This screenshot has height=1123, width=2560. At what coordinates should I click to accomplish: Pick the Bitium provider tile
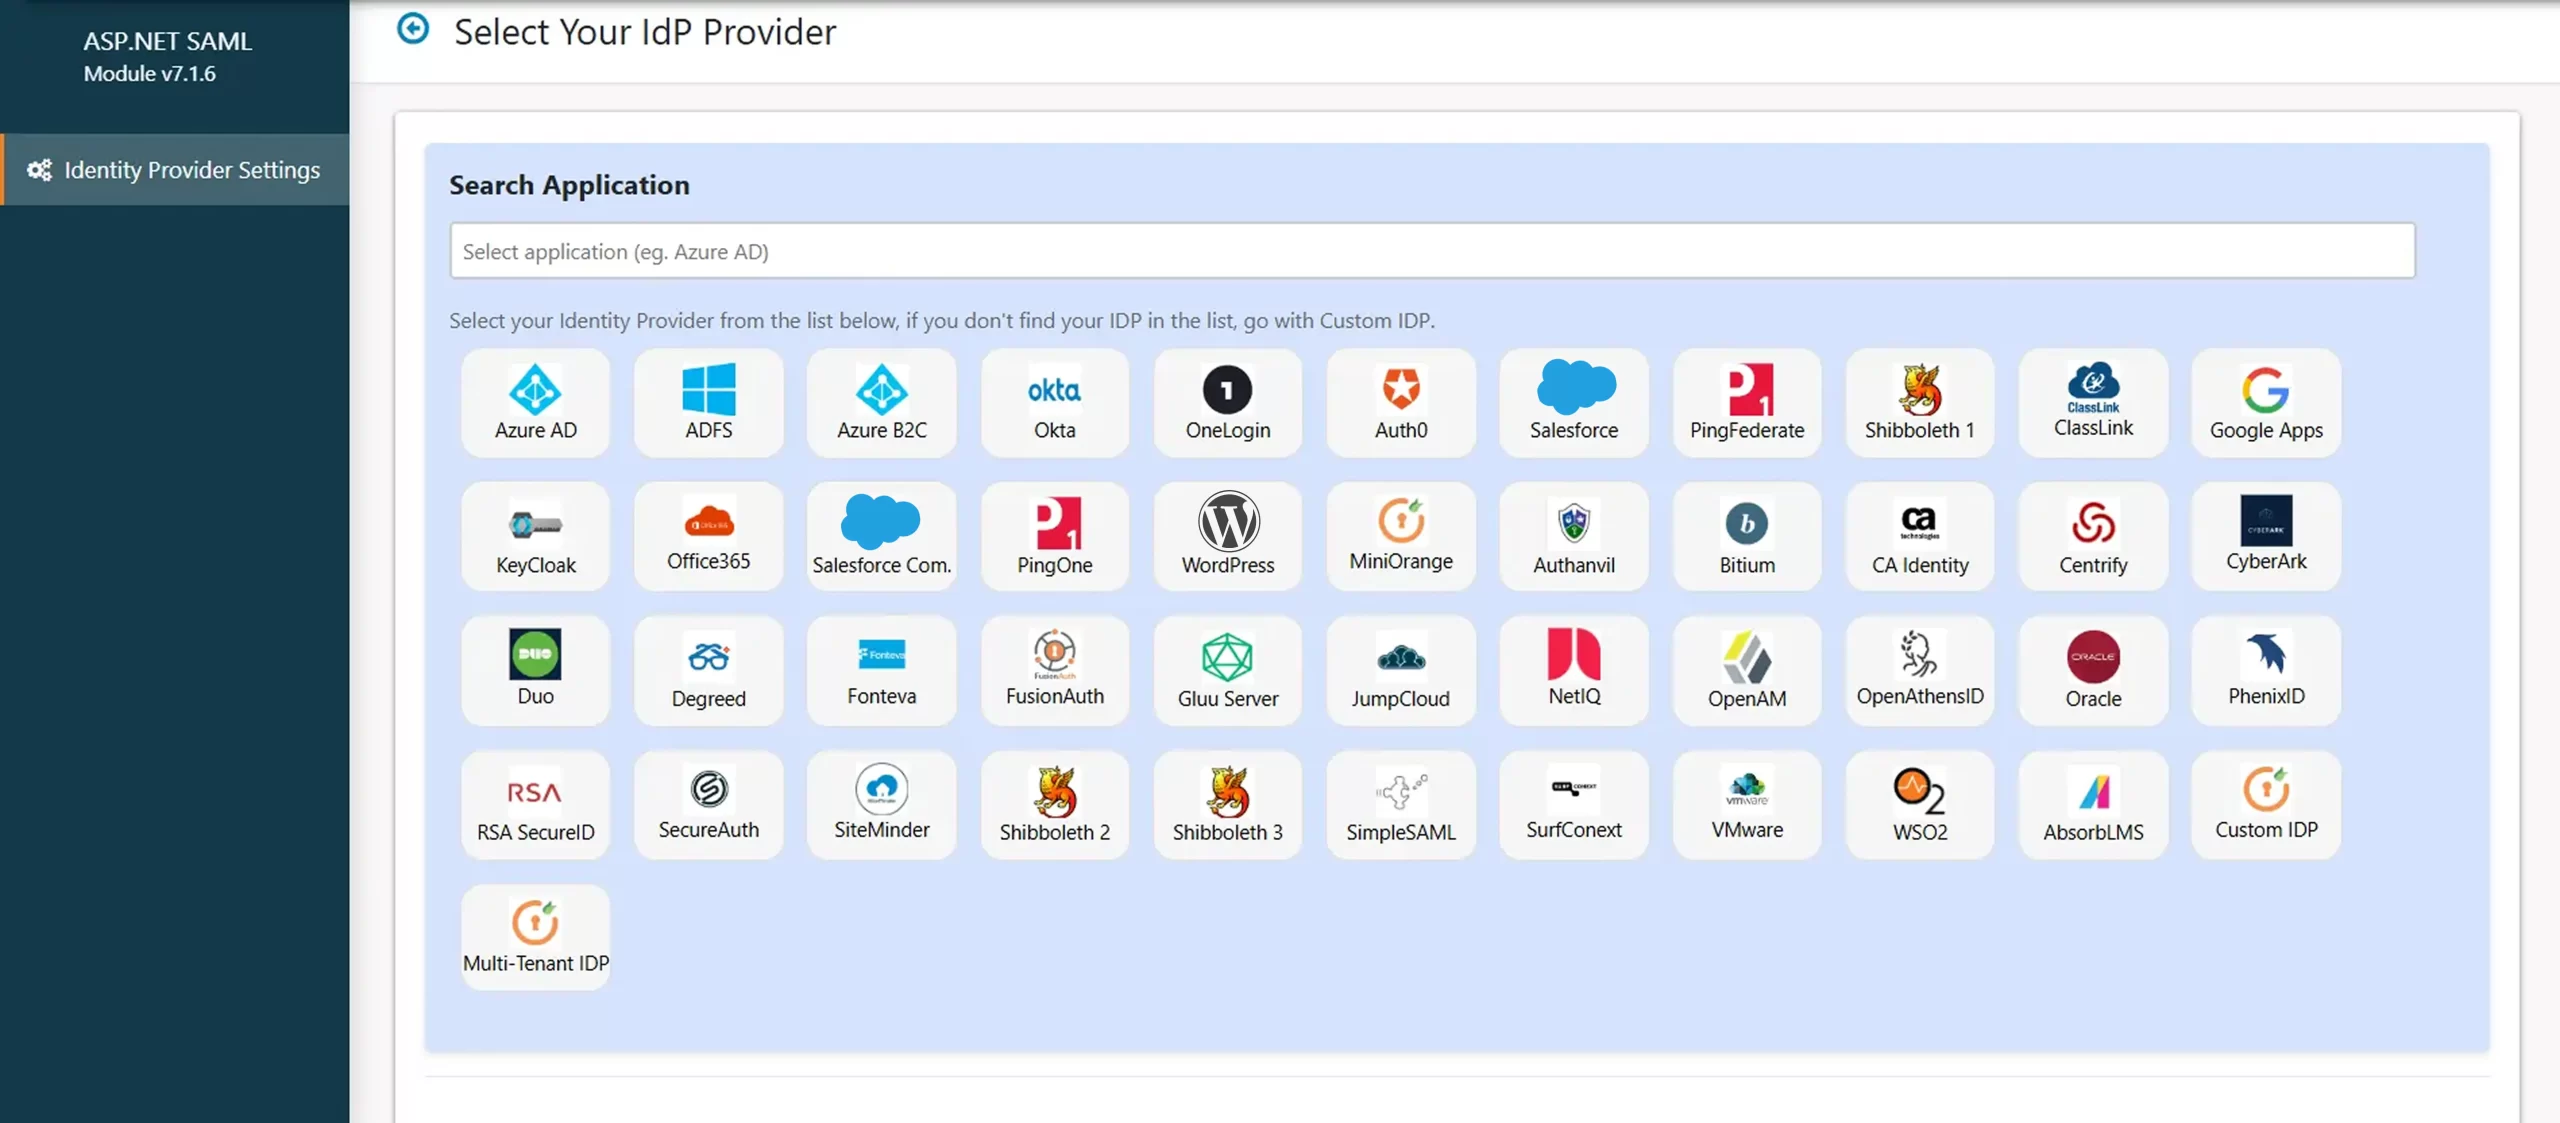[x=1746, y=537]
